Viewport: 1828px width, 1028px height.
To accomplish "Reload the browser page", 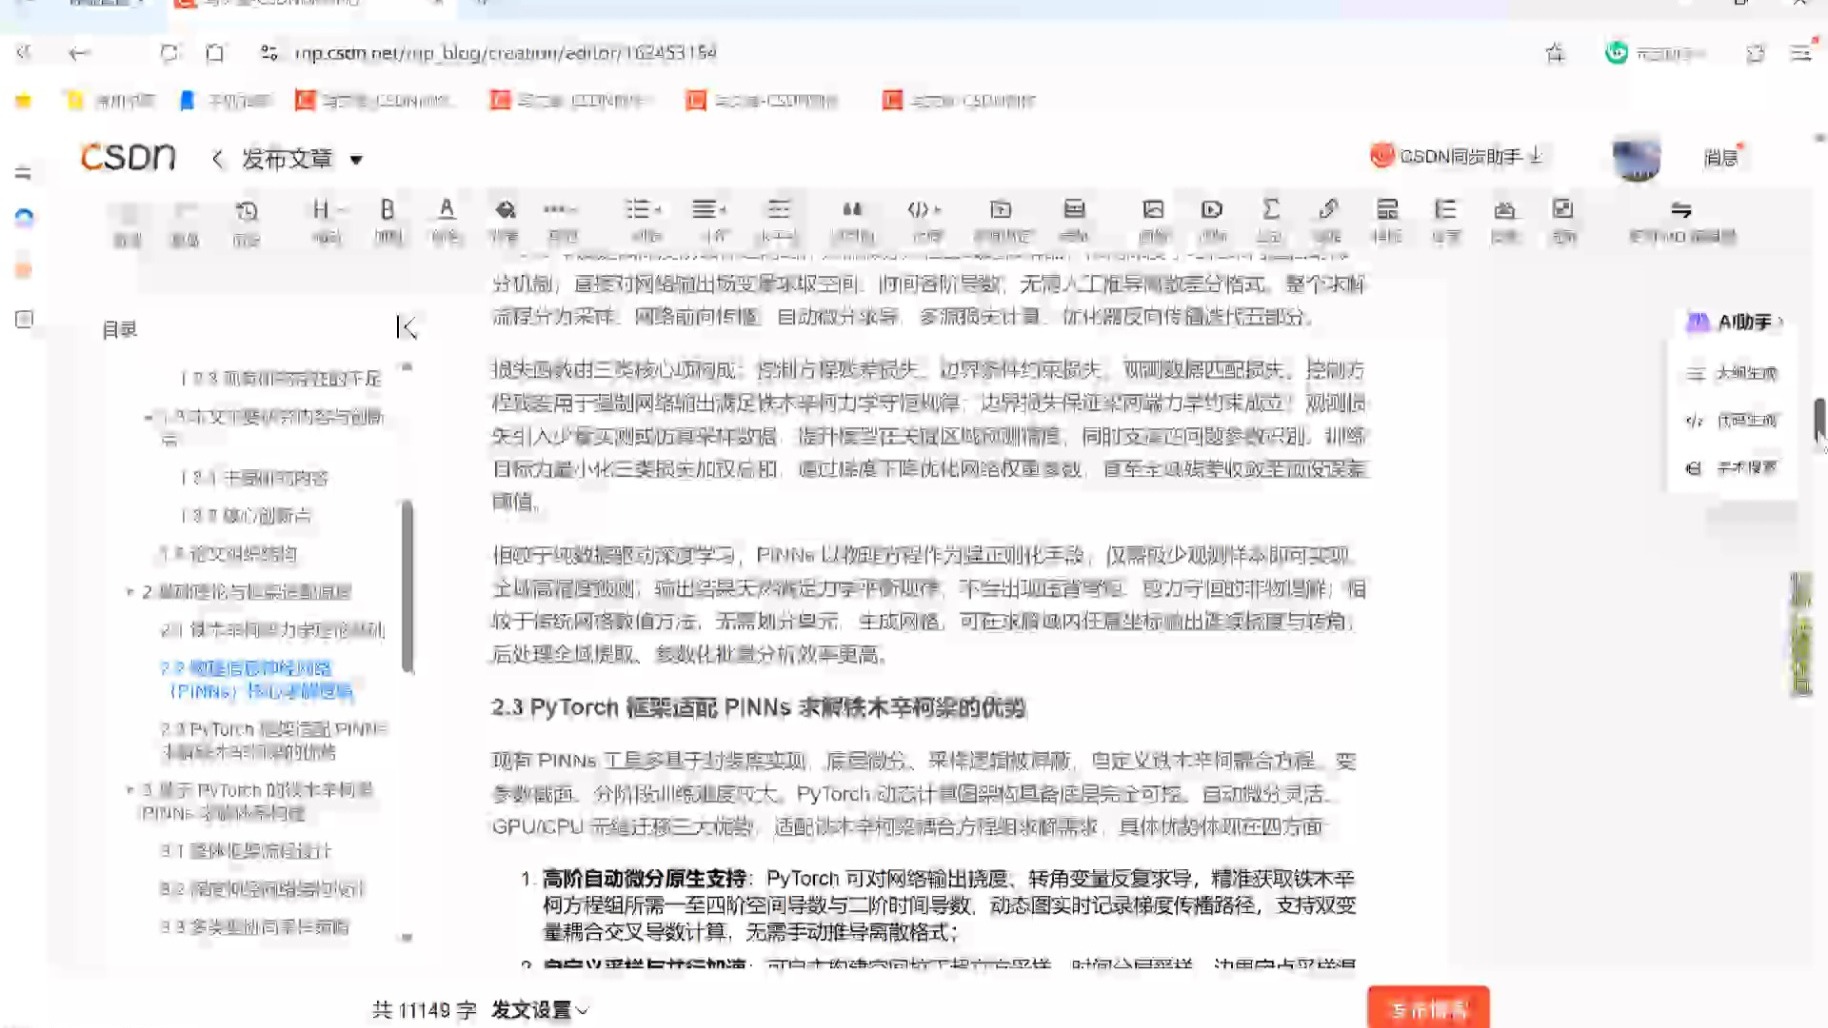I will click(x=169, y=53).
